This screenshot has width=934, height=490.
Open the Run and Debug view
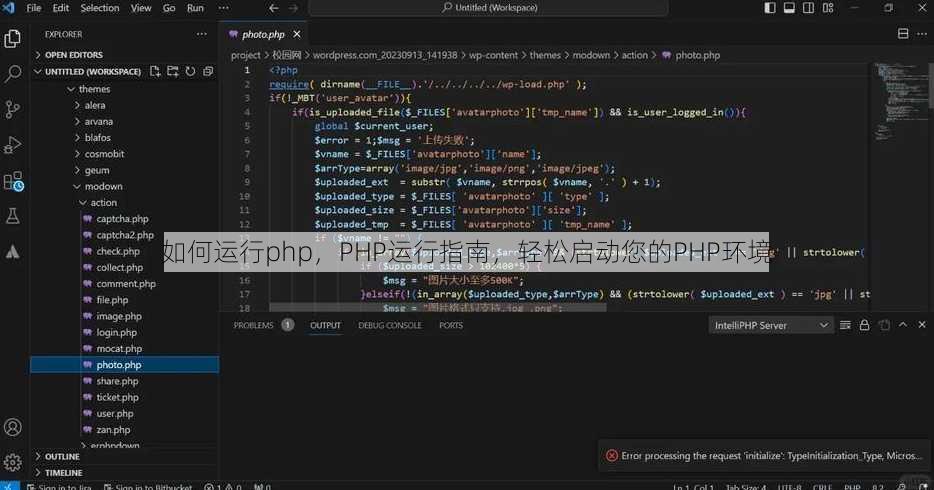click(13, 145)
